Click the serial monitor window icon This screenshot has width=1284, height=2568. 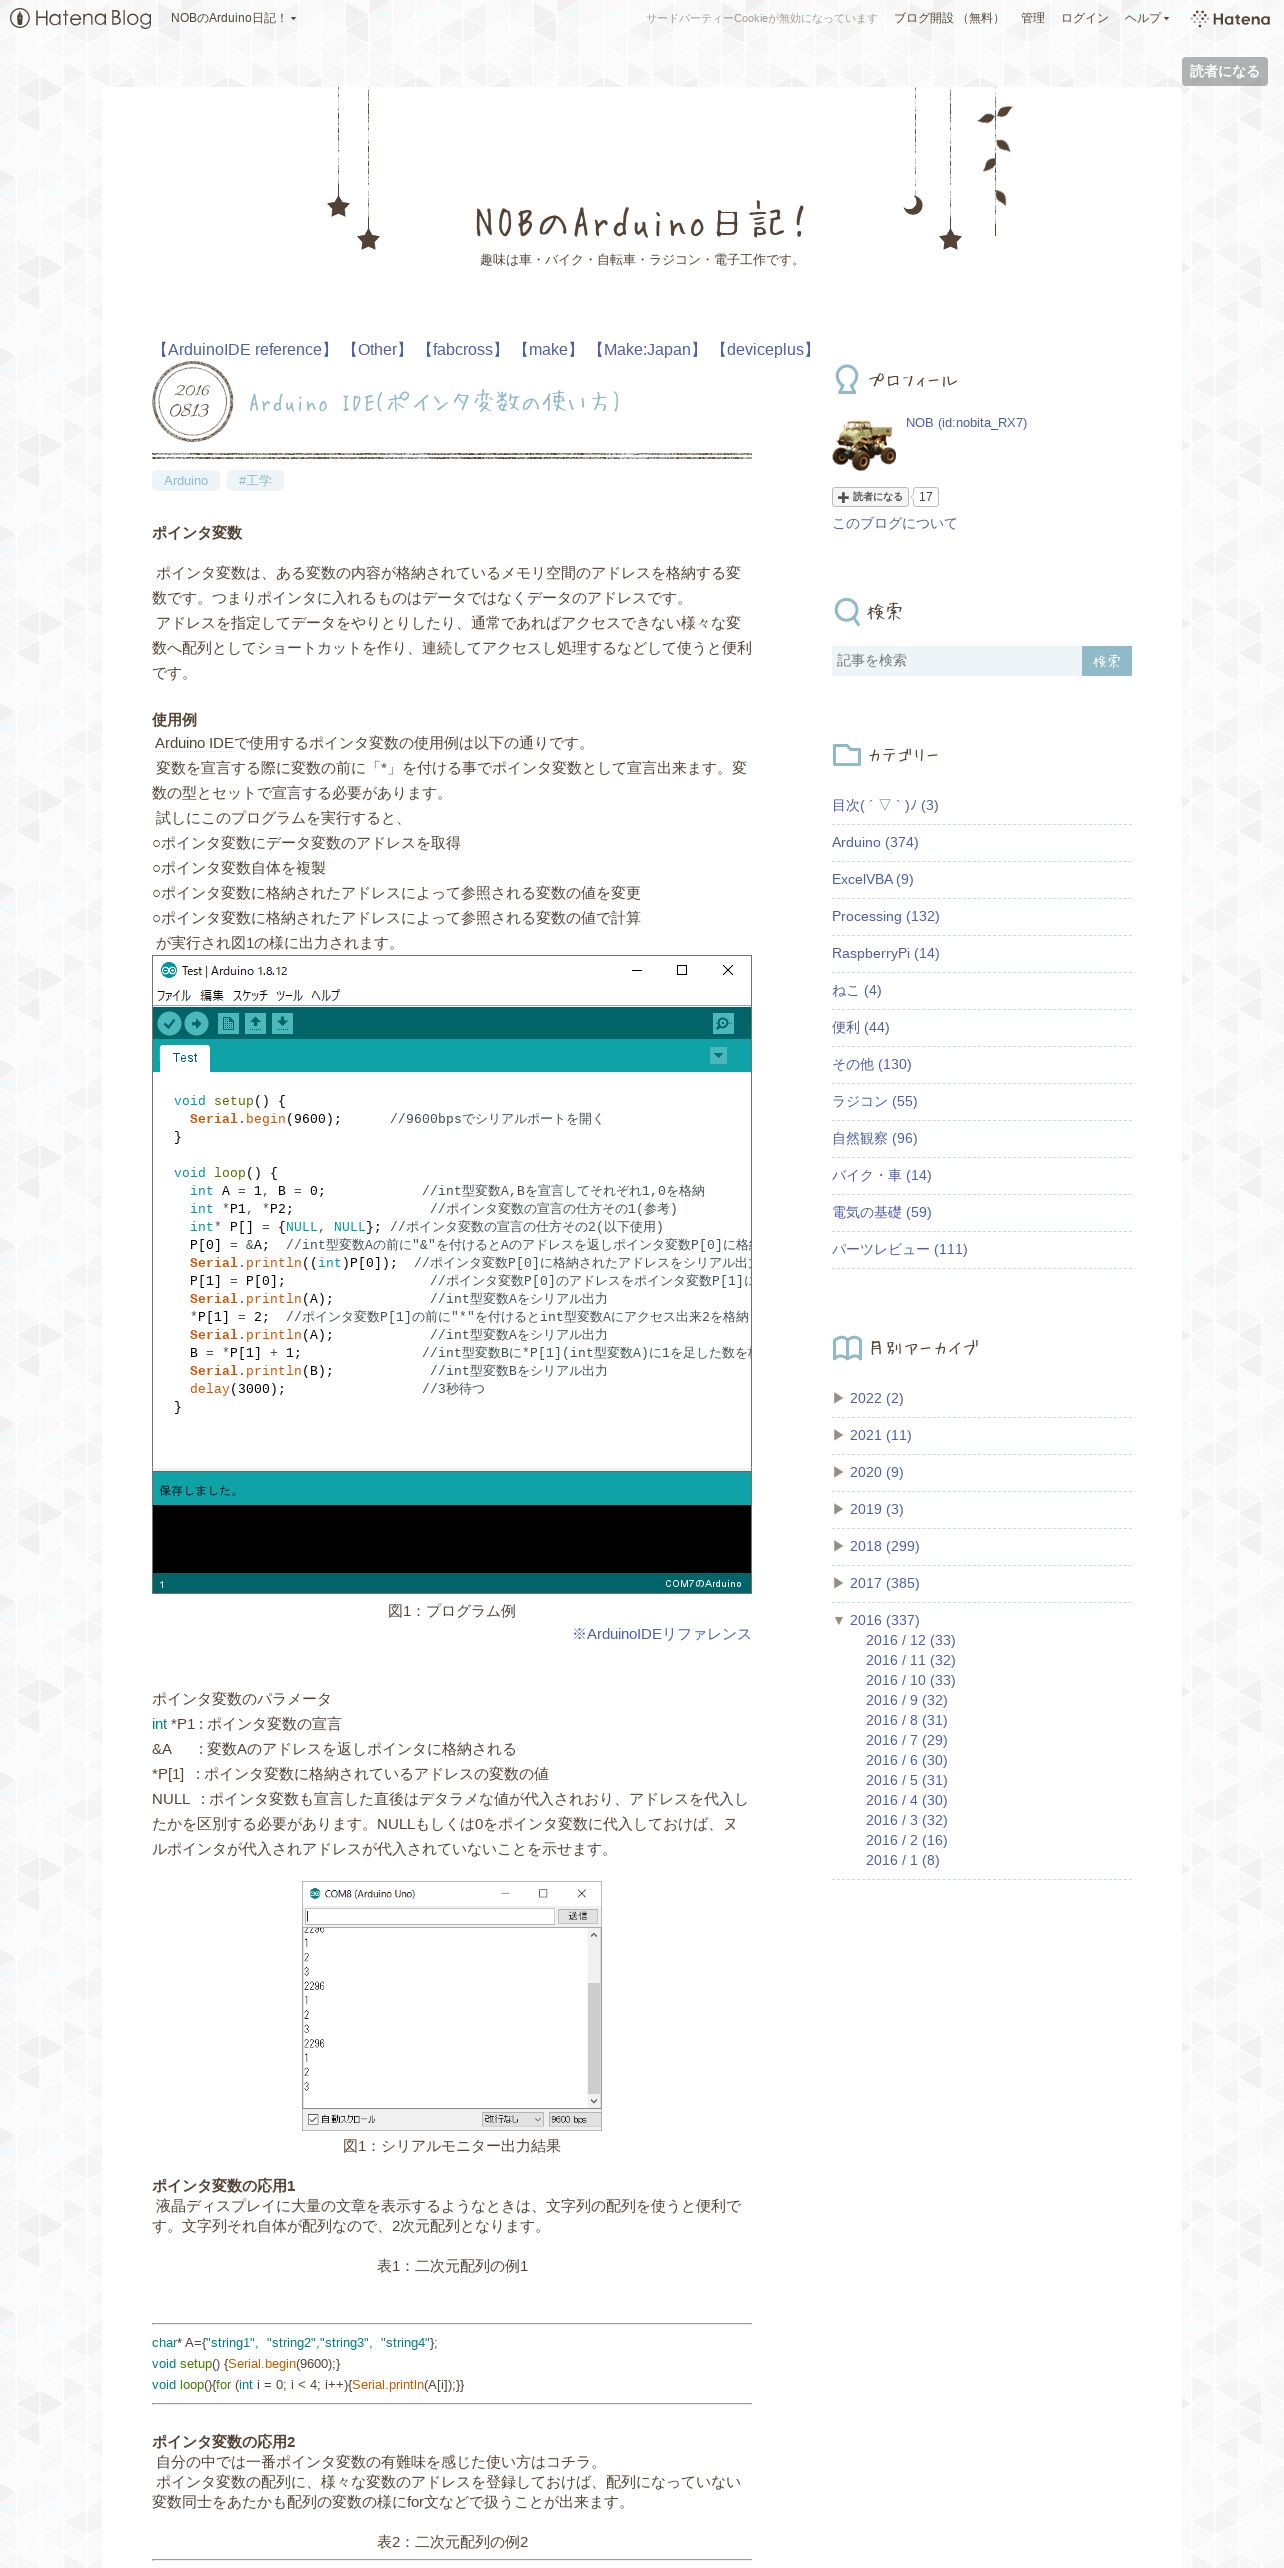pos(315,1893)
